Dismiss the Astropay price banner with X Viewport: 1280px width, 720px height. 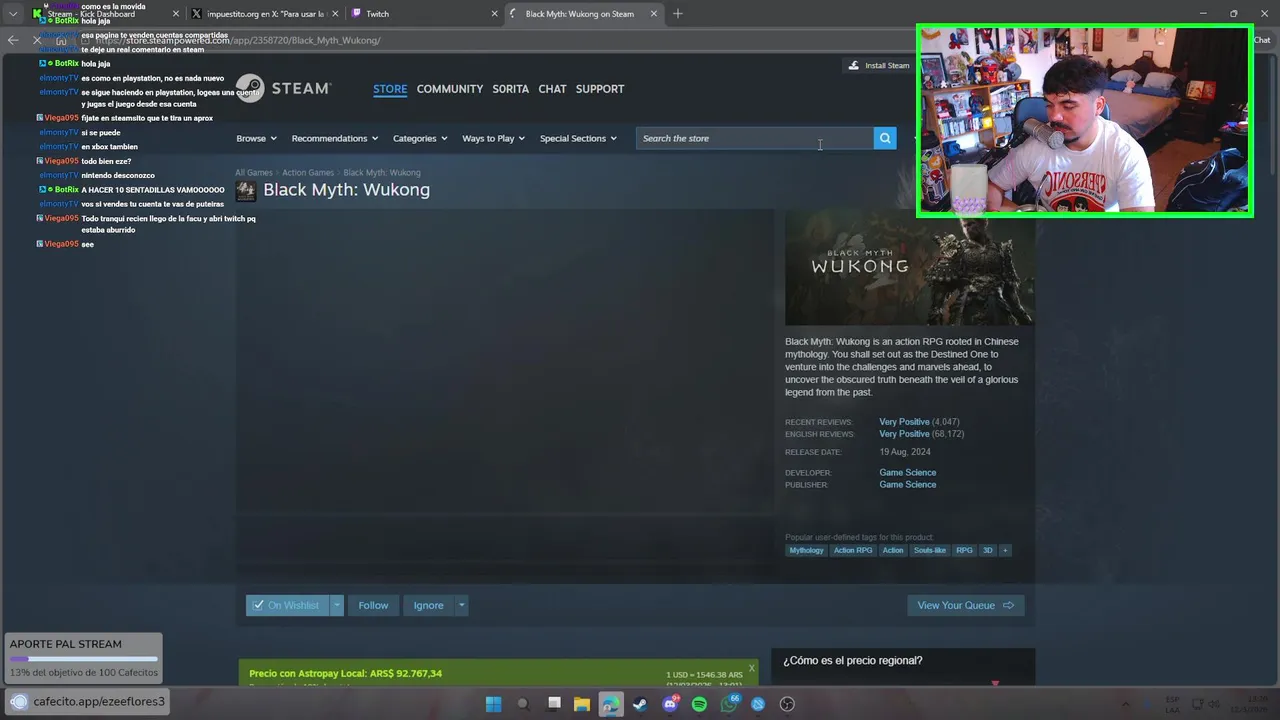[752, 668]
